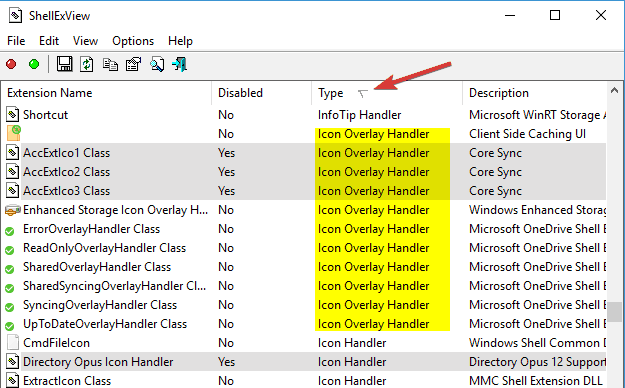
Task: Sort by the Description column header
Action: (535, 93)
